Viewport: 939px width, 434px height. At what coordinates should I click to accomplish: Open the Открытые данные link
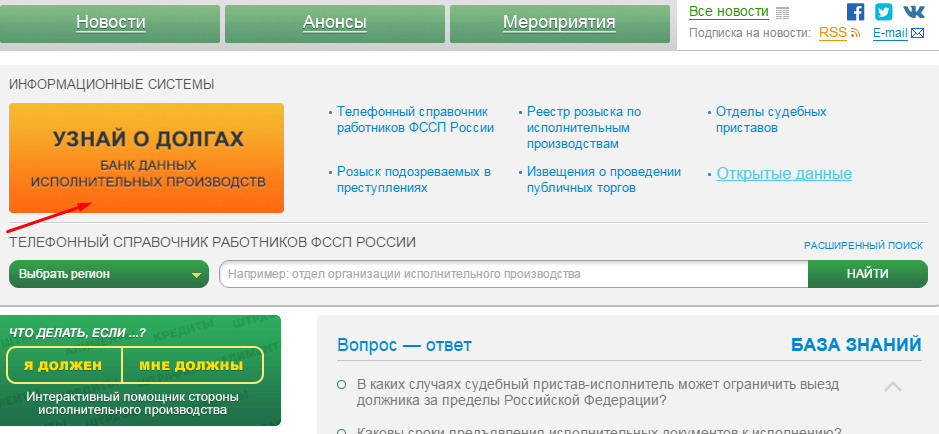pyautogui.click(x=784, y=174)
